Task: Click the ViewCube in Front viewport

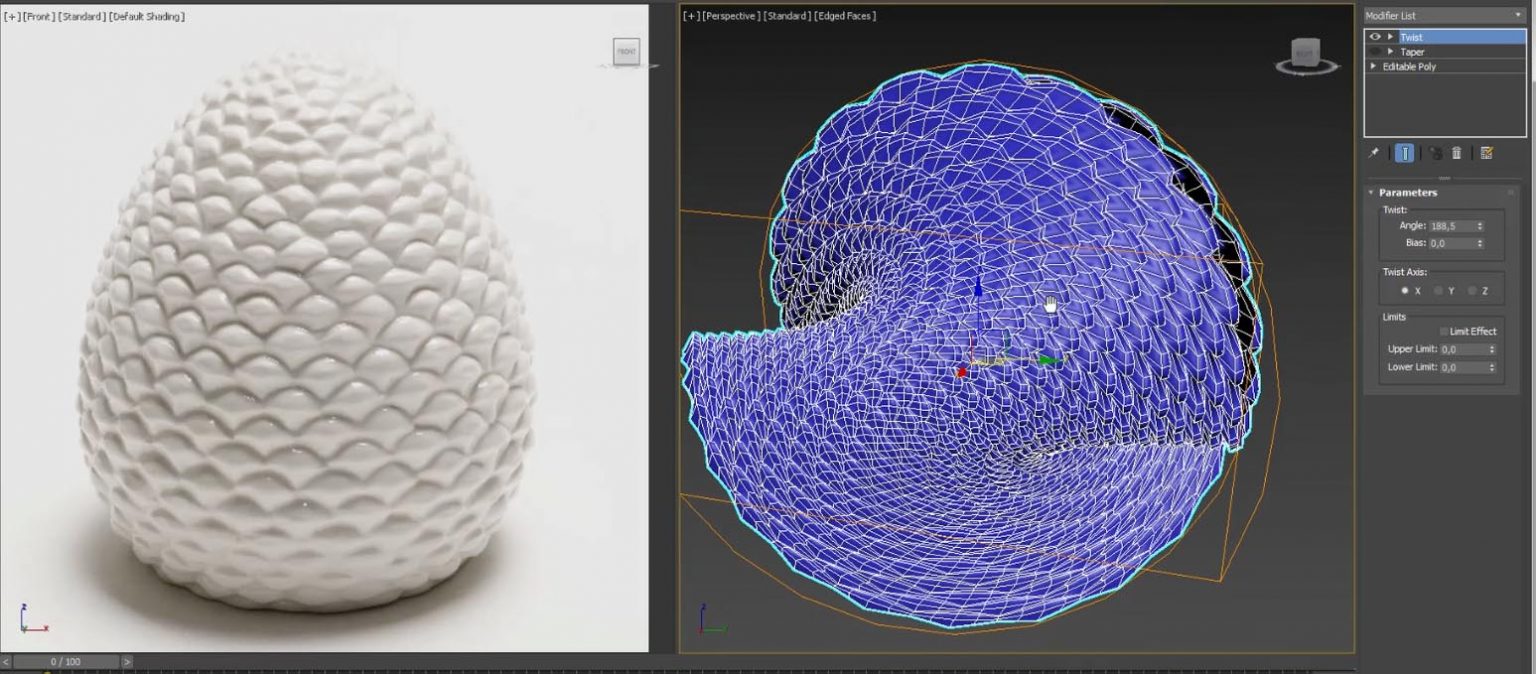Action: tap(626, 52)
